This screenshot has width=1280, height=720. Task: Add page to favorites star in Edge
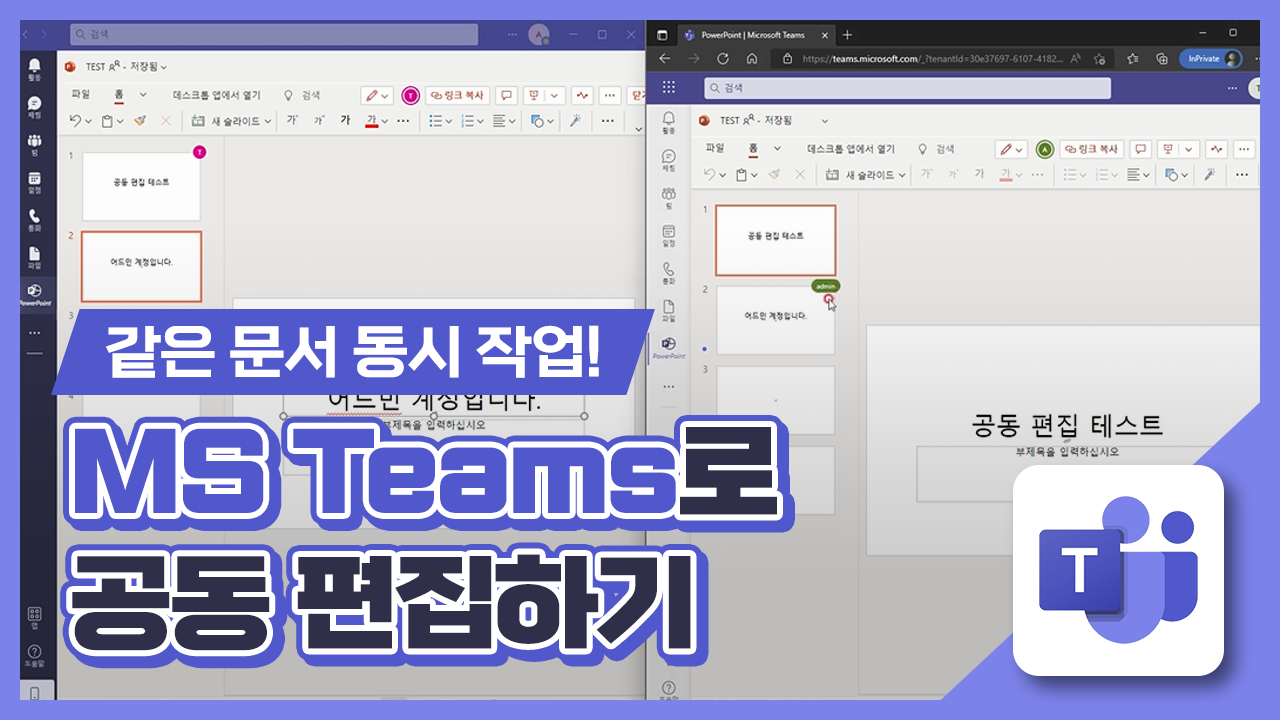[x=1101, y=59]
